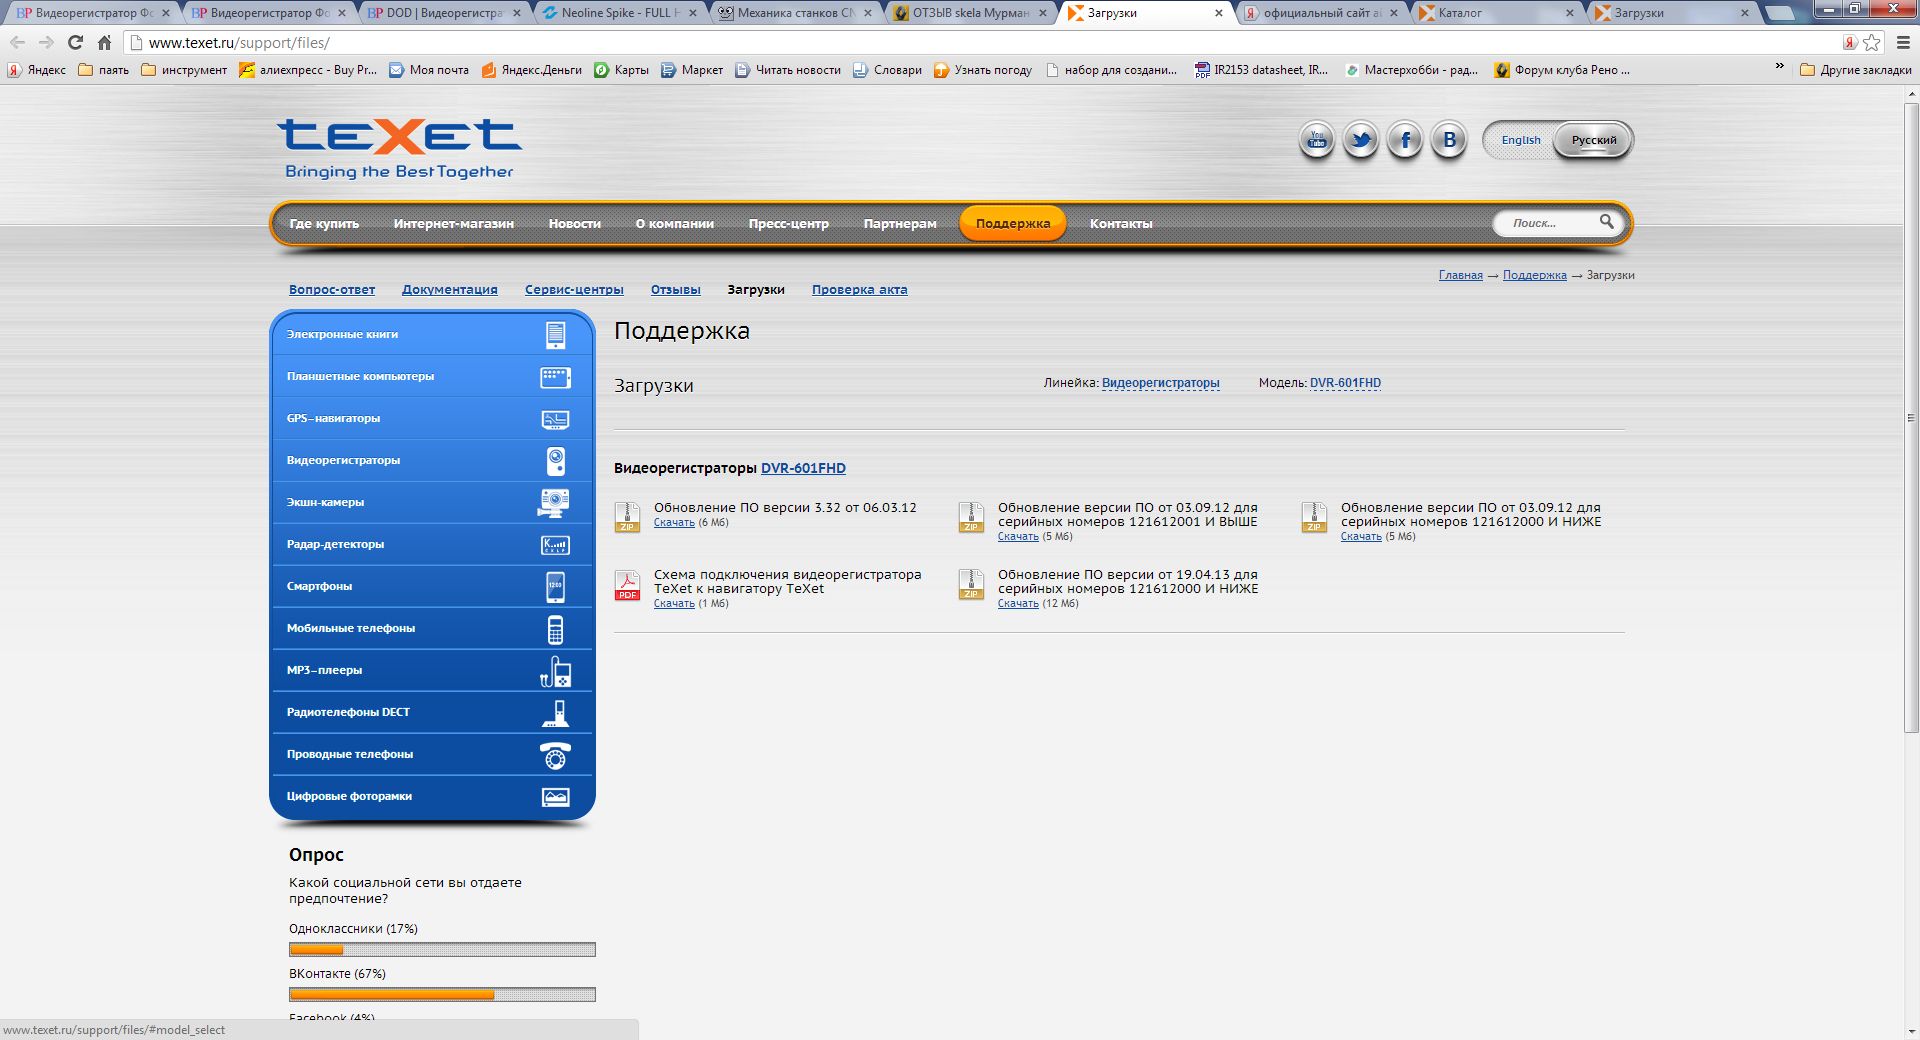Open the Facebook social icon
Screen dimensions: 1920x1040
[x=1405, y=140]
